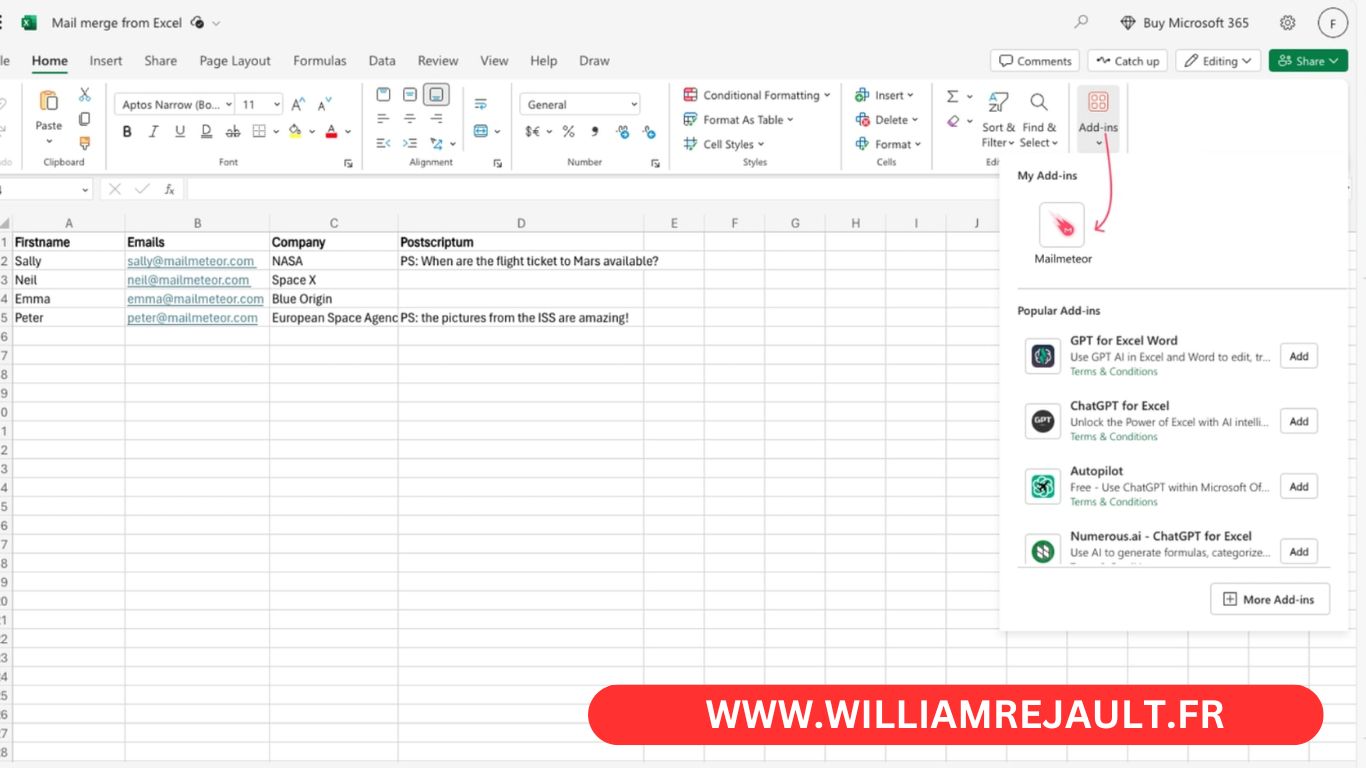Apply percent style
This screenshot has width=1366, height=768.
[568, 131]
